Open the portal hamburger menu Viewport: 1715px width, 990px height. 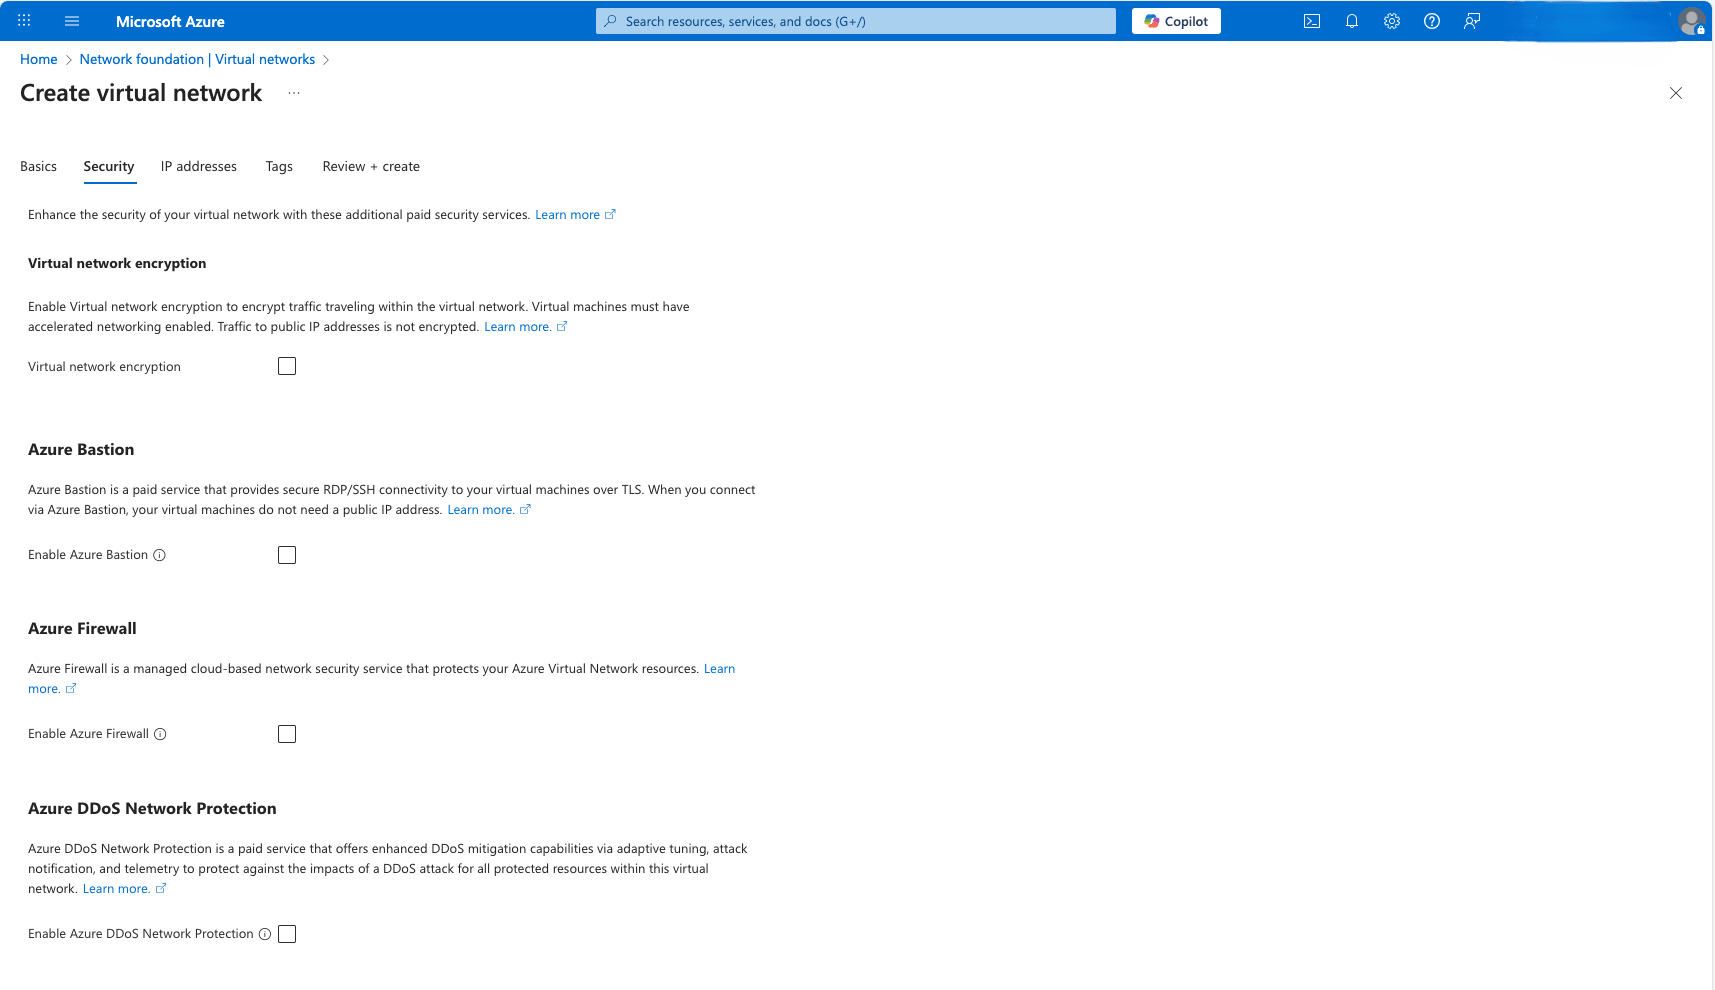coord(71,20)
